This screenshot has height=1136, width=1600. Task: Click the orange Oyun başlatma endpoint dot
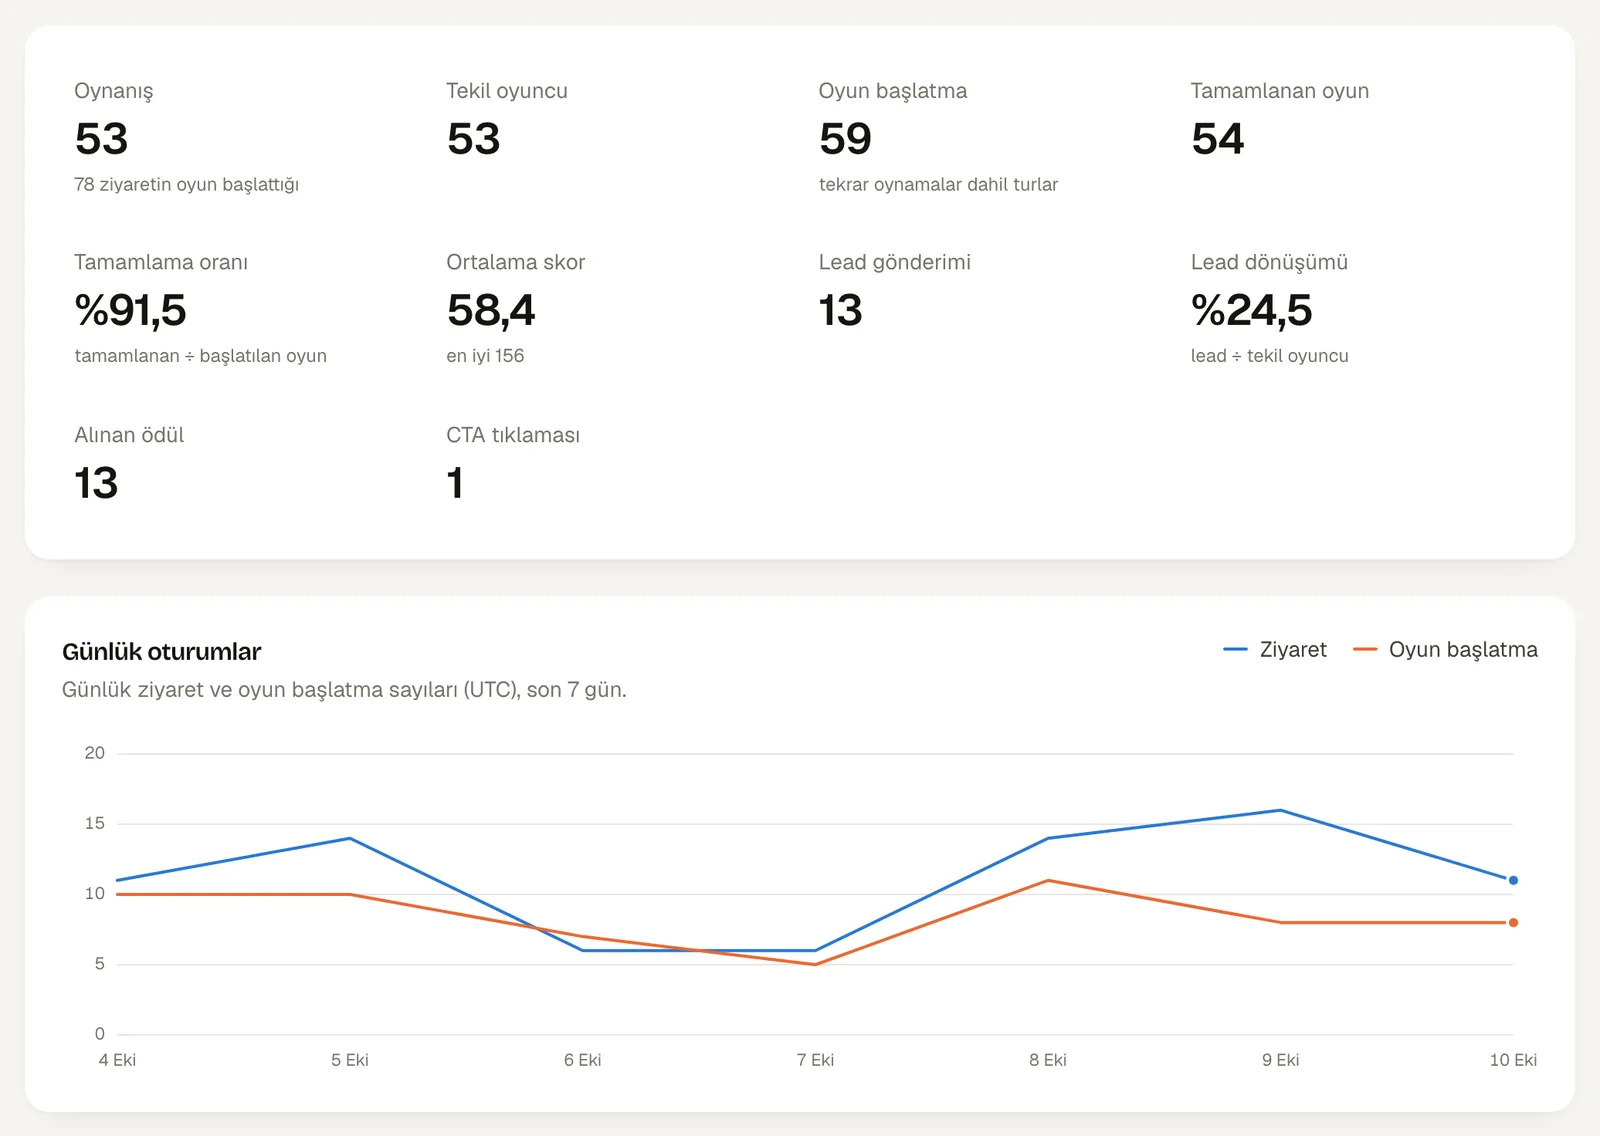point(1513,922)
